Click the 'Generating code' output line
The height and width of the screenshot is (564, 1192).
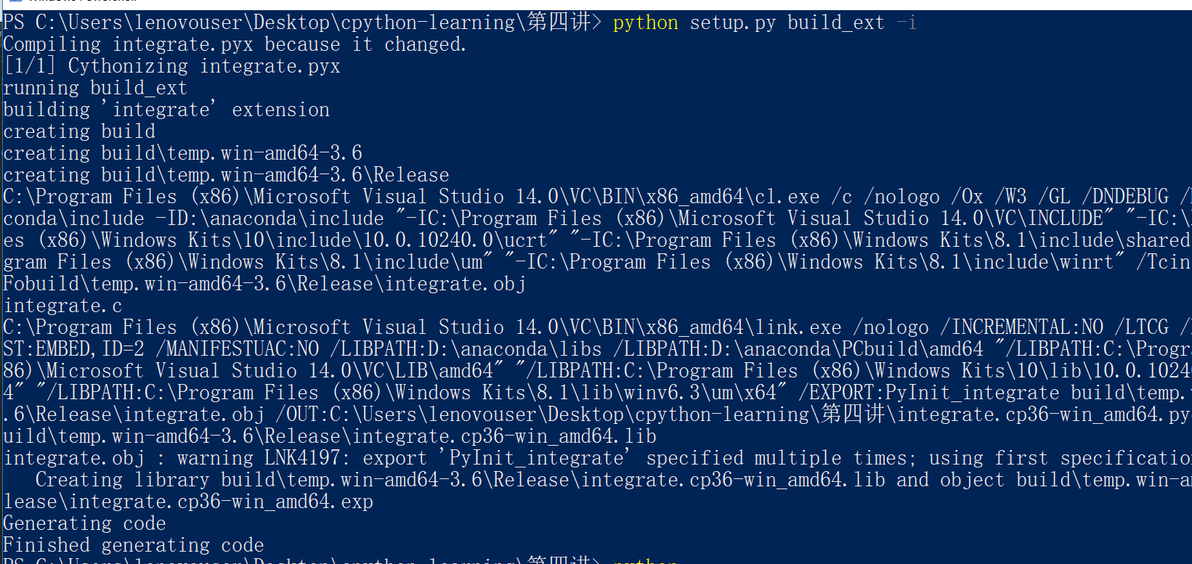coord(84,524)
